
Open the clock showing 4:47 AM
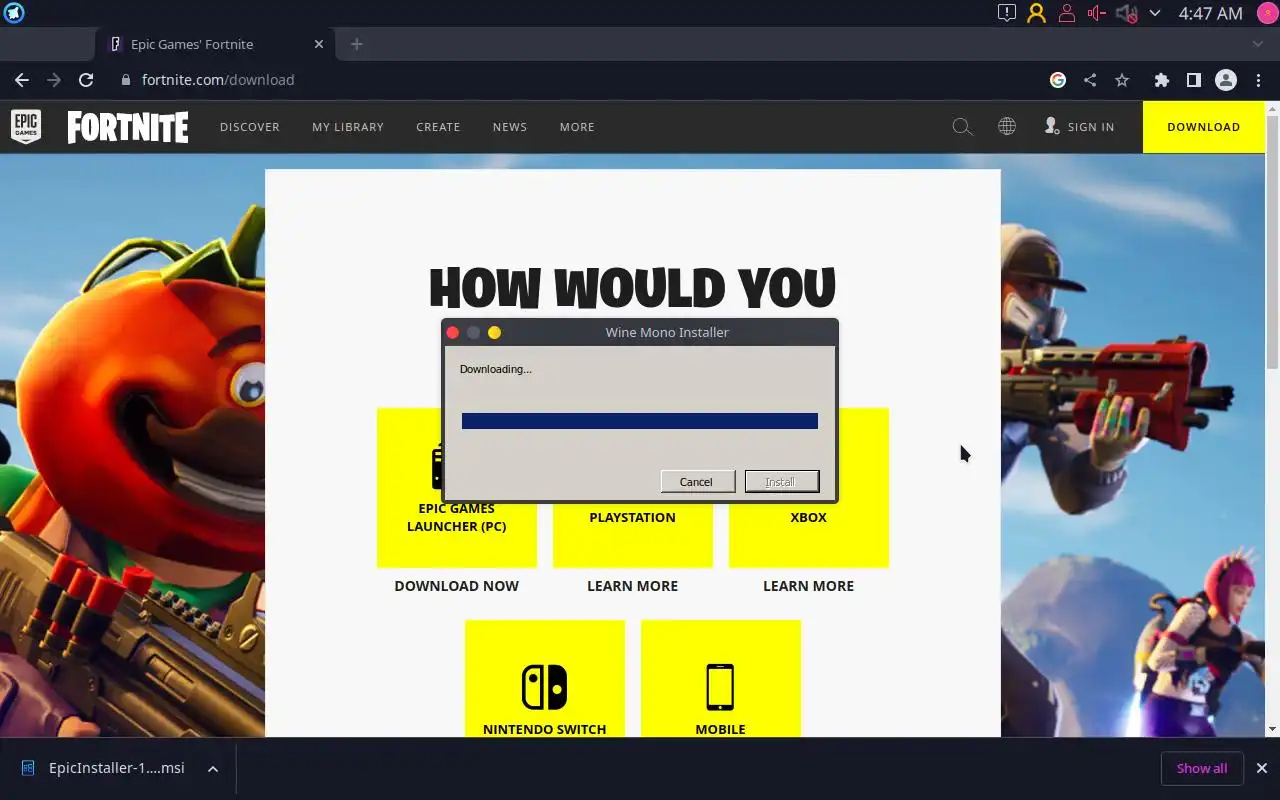click(x=1210, y=13)
